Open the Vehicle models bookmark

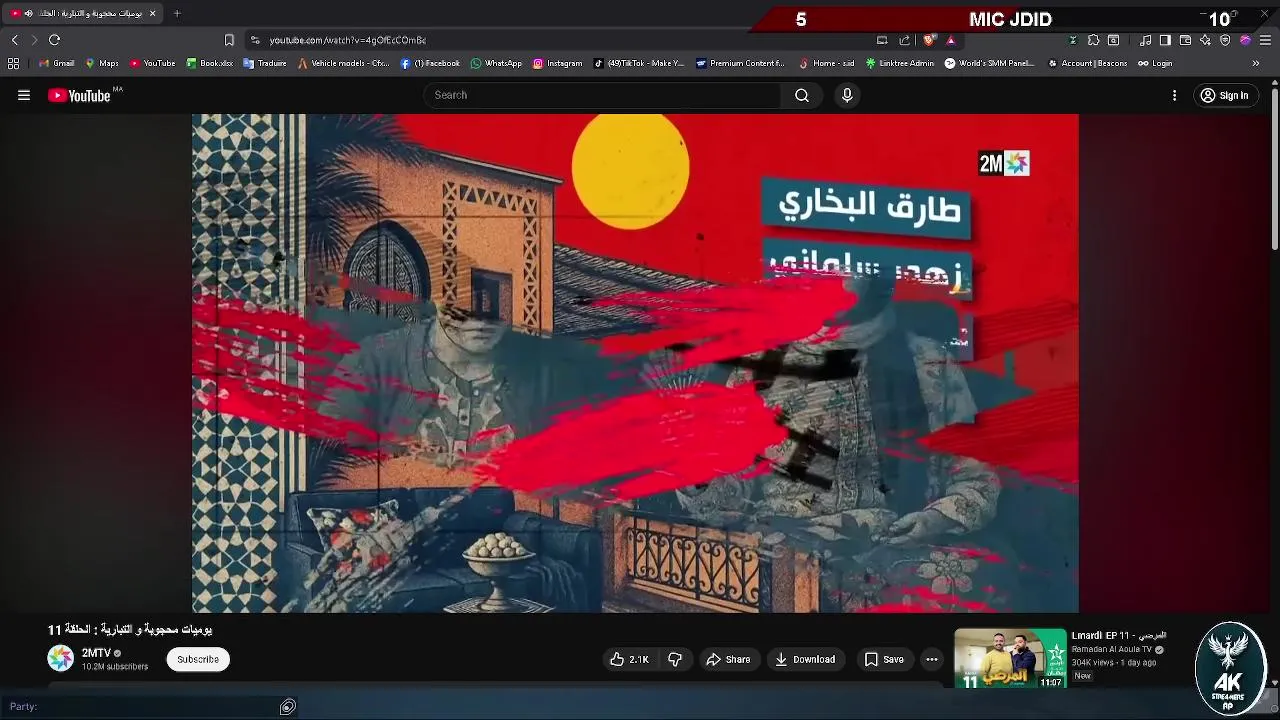(x=343, y=63)
